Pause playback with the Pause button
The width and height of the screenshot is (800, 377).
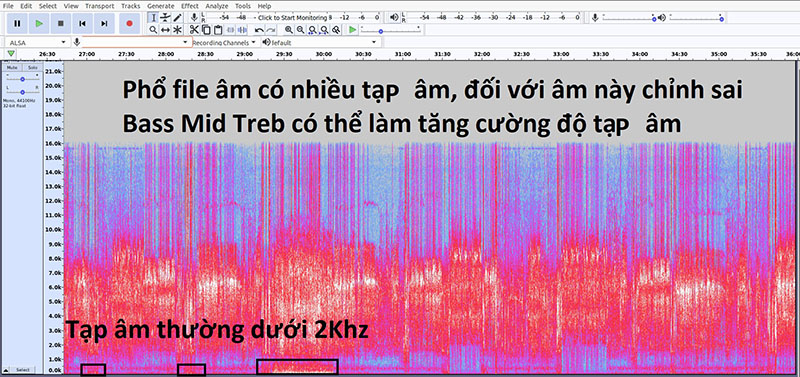pos(17,23)
